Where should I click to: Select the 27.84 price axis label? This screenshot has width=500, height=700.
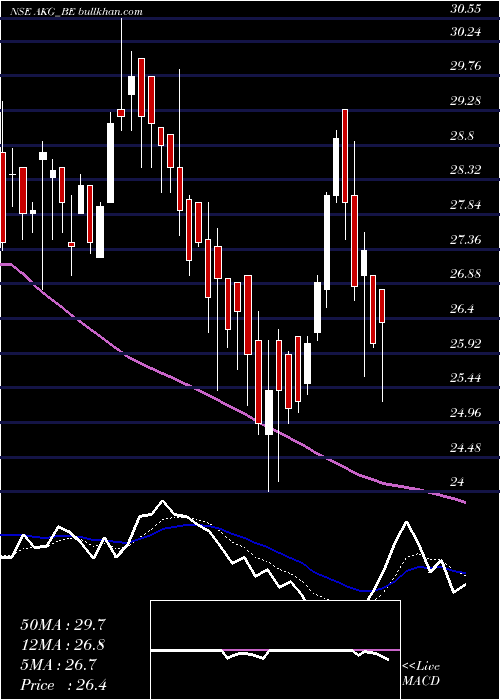466,205
